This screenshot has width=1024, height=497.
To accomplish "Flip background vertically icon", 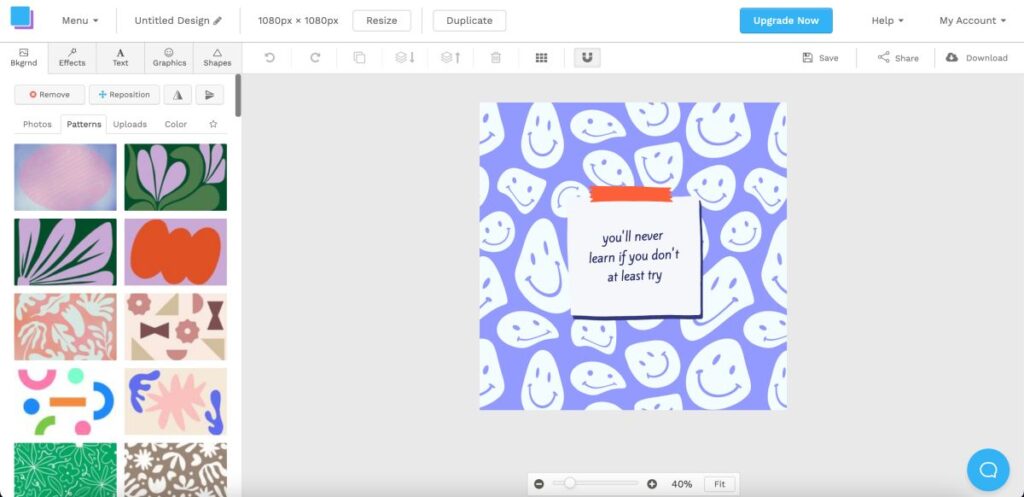I will click(x=210, y=95).
